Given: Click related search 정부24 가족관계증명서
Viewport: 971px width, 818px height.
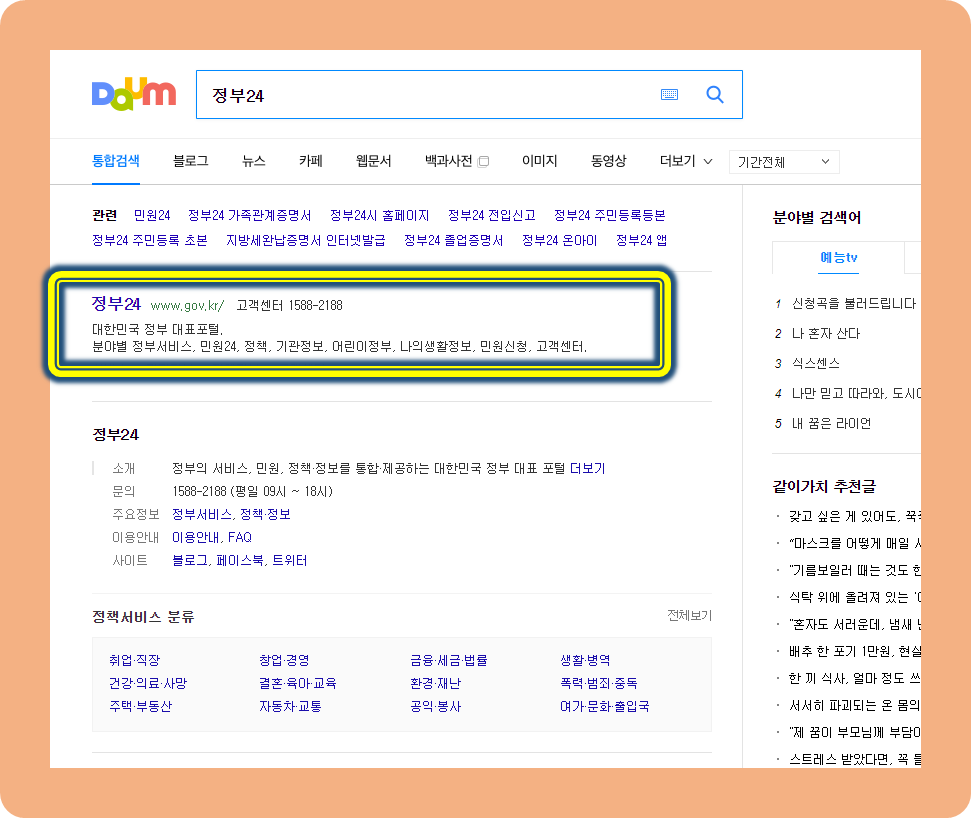Looking at the screenshot, I should pos(250,215).
